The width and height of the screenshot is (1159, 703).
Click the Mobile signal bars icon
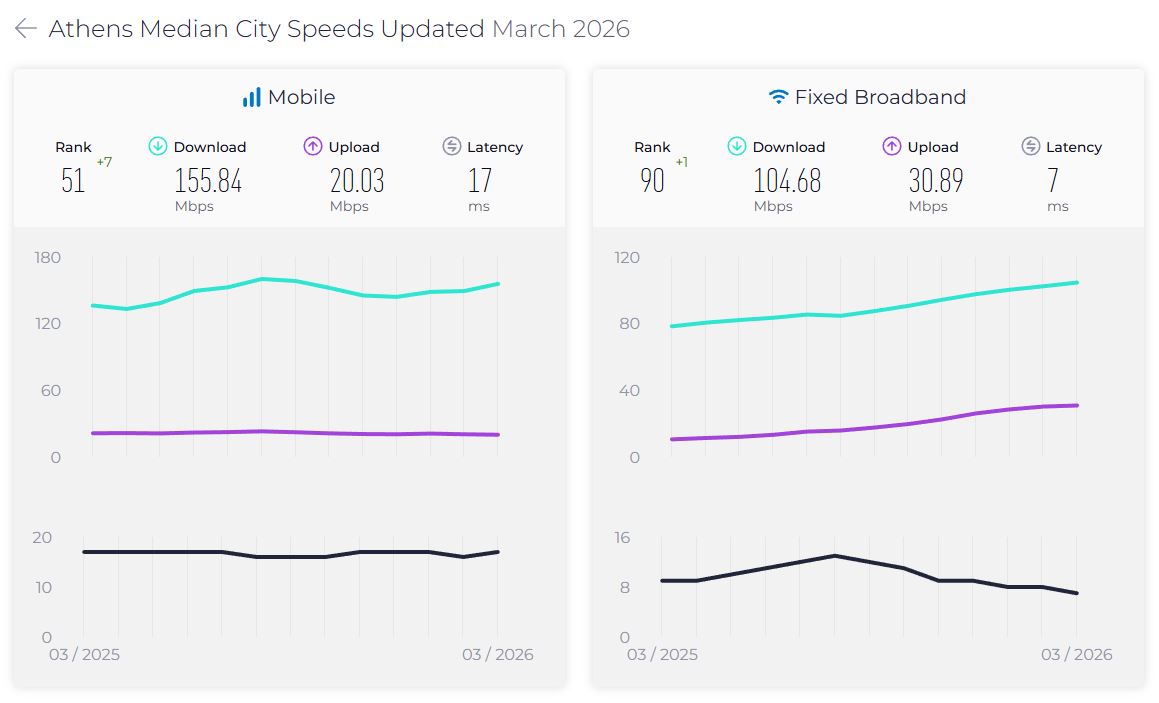click(x=251, y=97)
